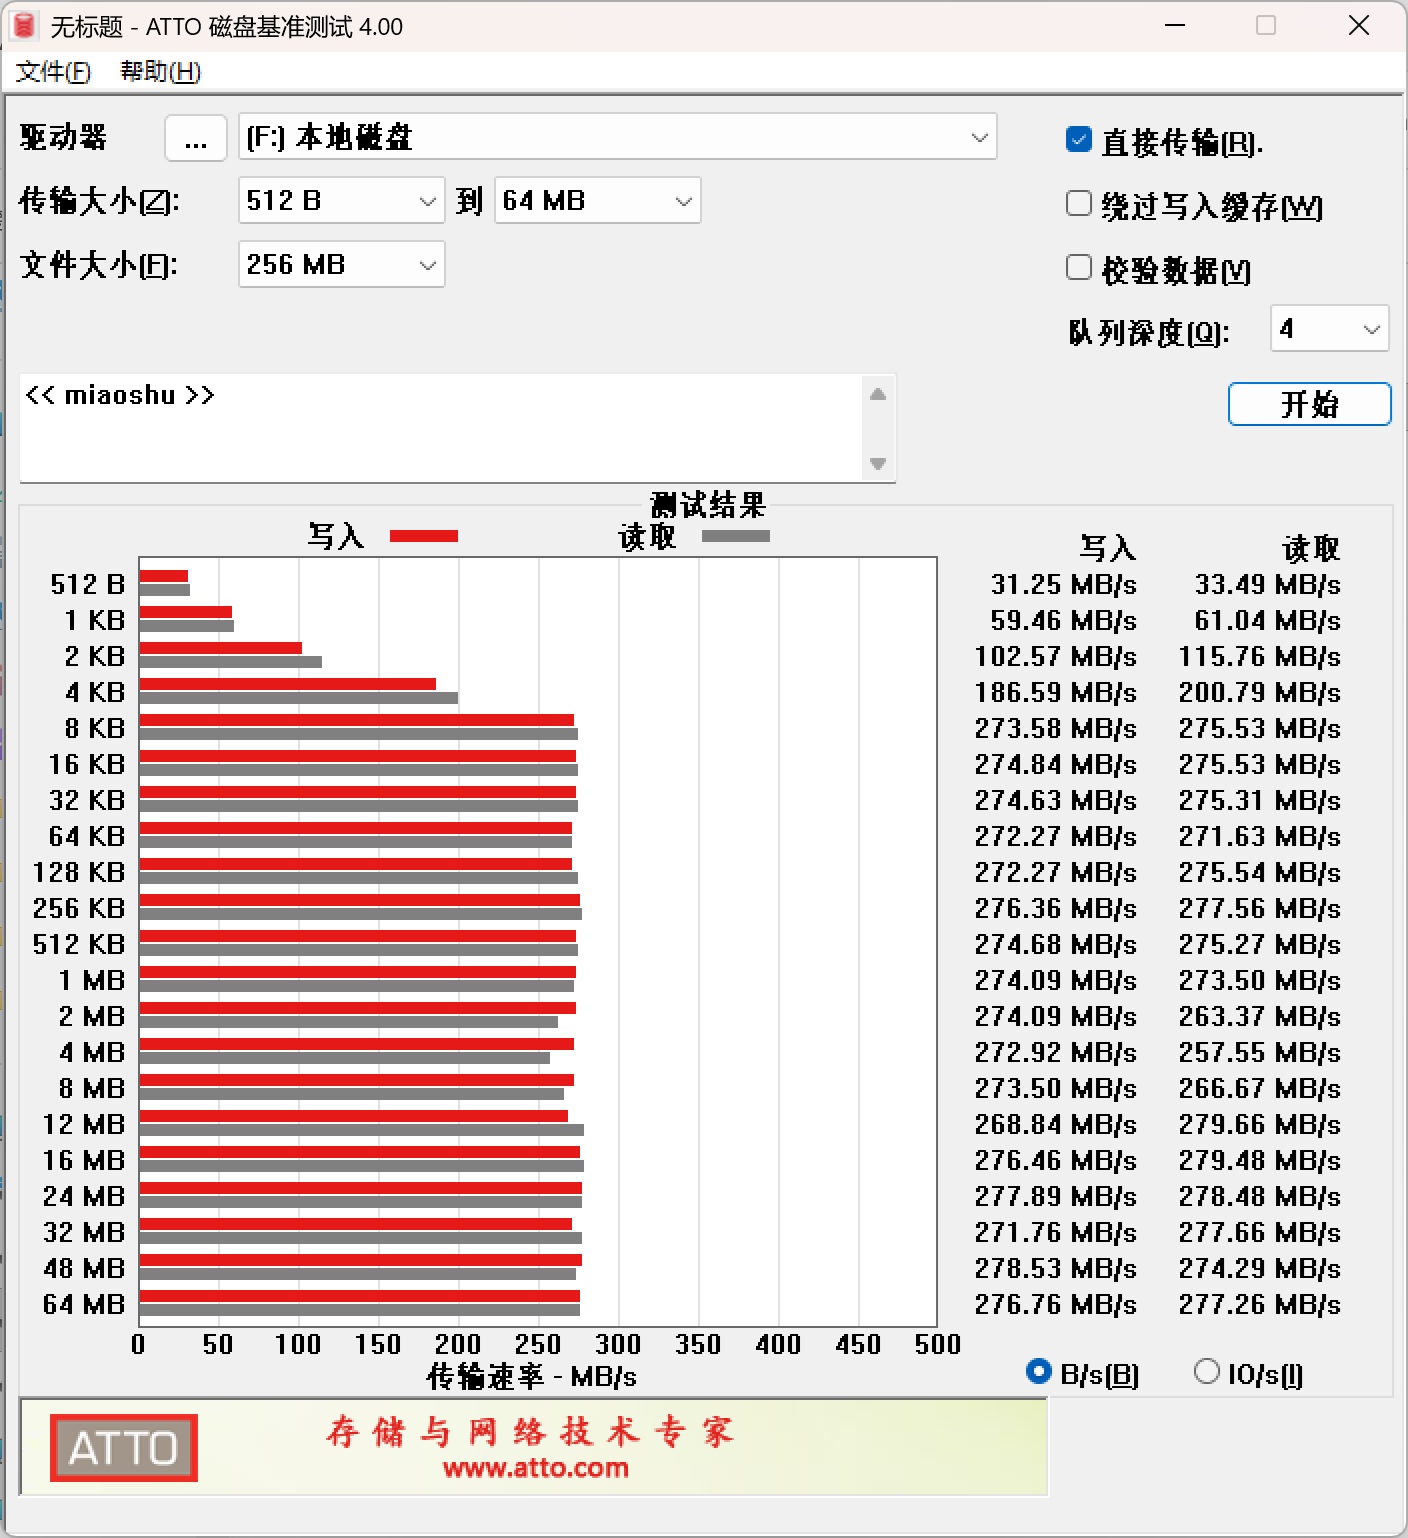Click the 传输速率 - MB/s axis title
The width and height of the screenshot is (1408, 1538).
point(532,1377)
